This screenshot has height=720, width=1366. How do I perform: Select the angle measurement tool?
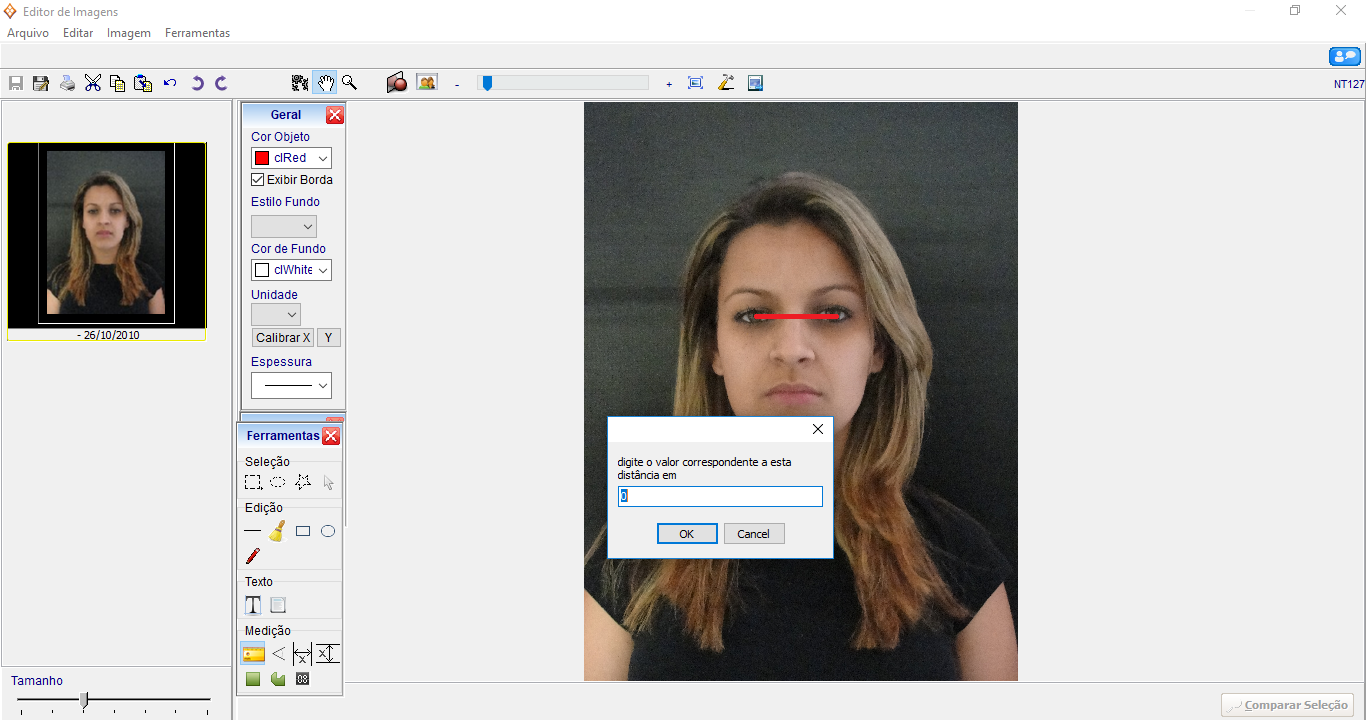(278, 654)
